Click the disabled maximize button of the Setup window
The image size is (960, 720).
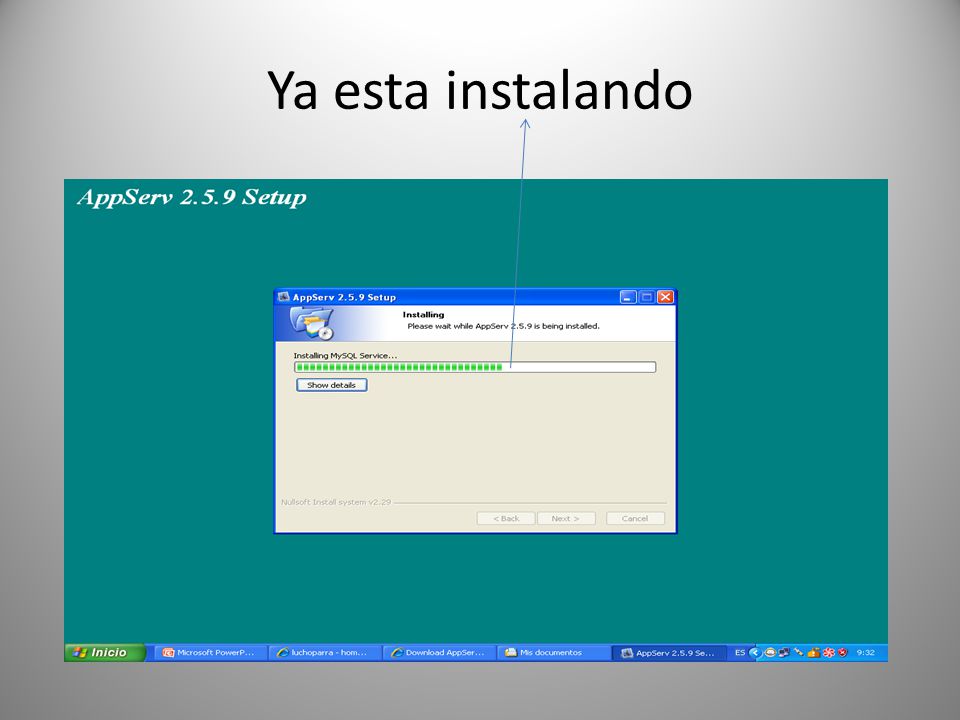tap(647, 297)
